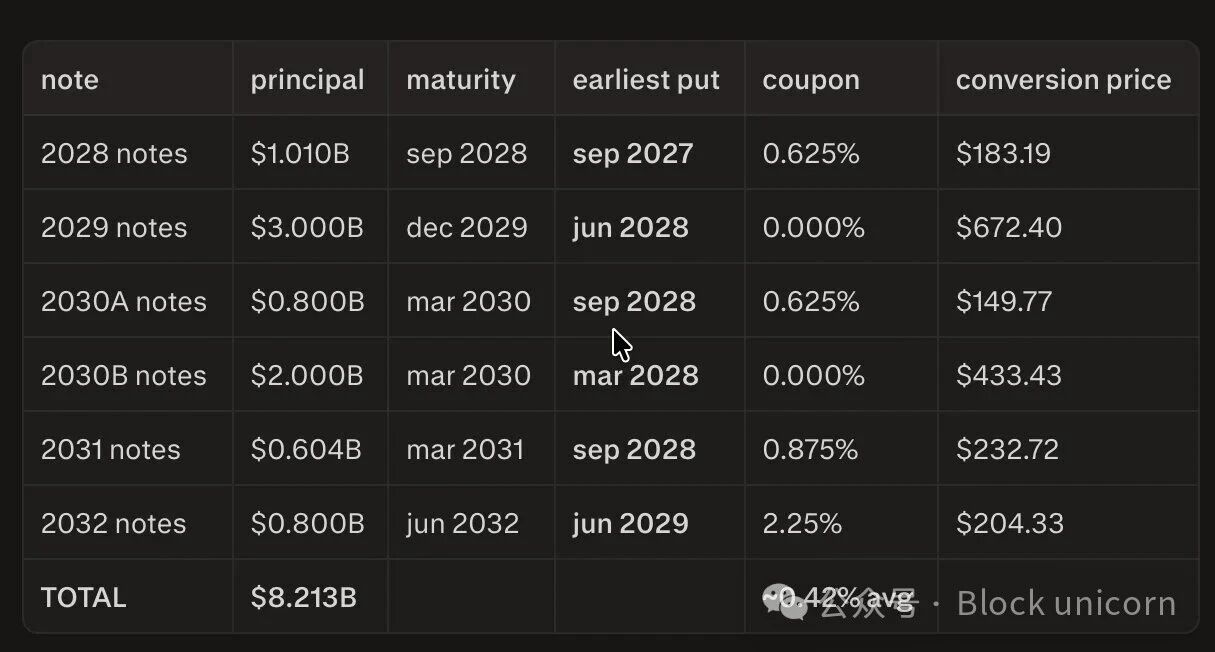Select the "2031 notes" row label

tap(111, 450)
